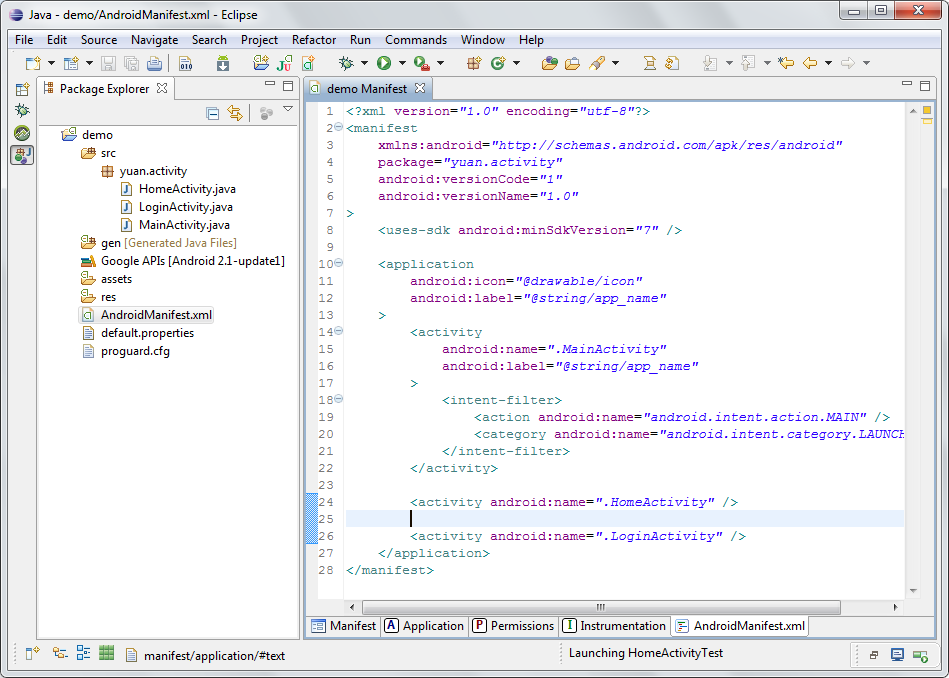Open the External Tools dropdown arrow
The height and width of the screenshot is (678, 949).
[440, 63]
